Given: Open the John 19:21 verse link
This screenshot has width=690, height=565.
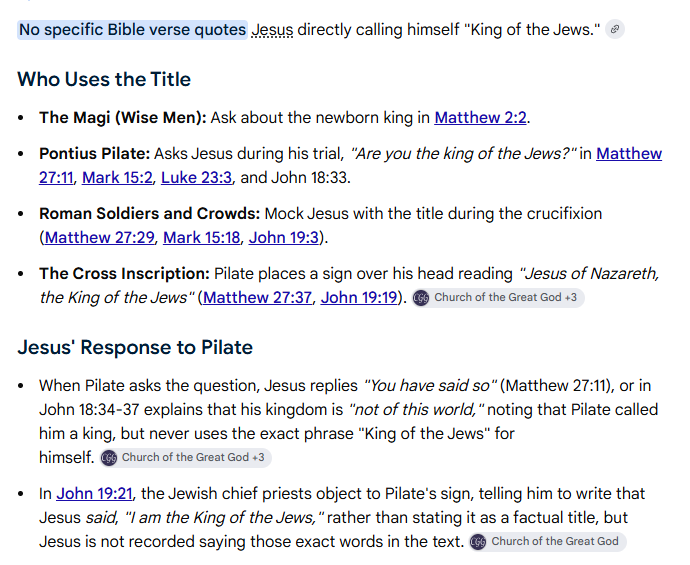Looking at the screenshot, I should (94, 493).
